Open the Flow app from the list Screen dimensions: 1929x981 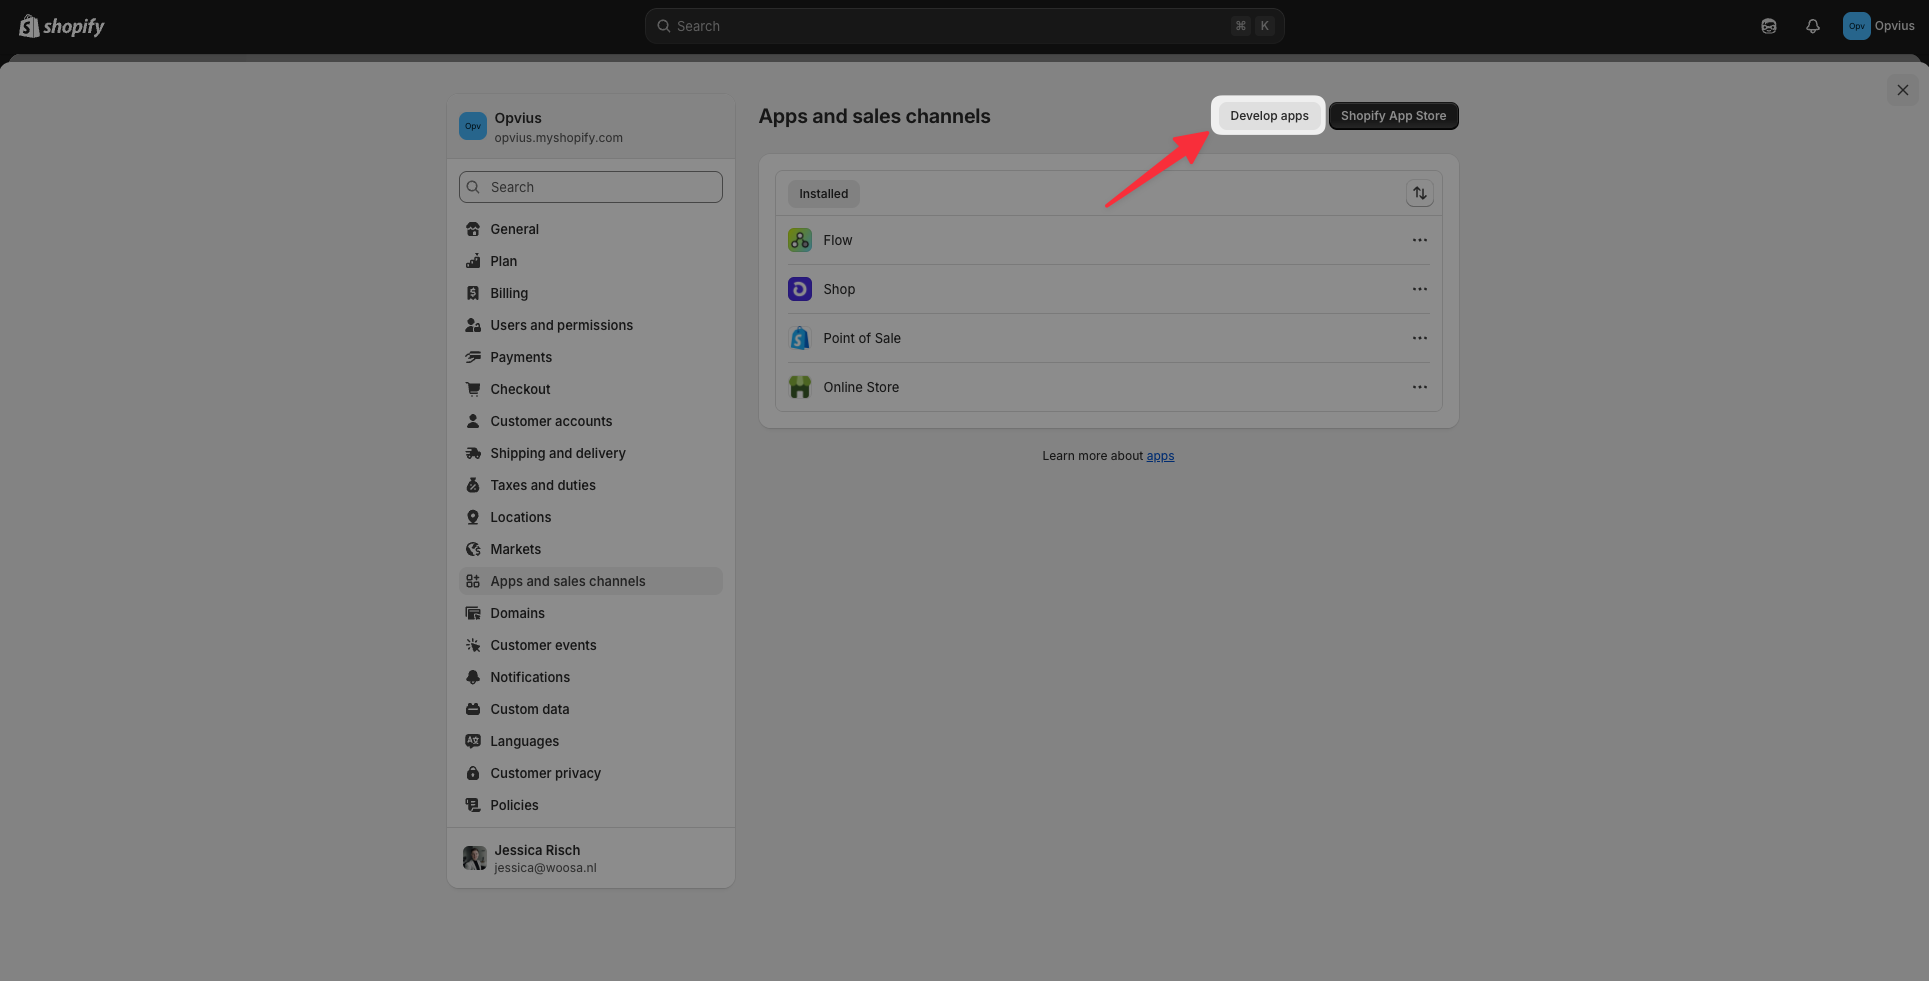tap(1109, 240)
